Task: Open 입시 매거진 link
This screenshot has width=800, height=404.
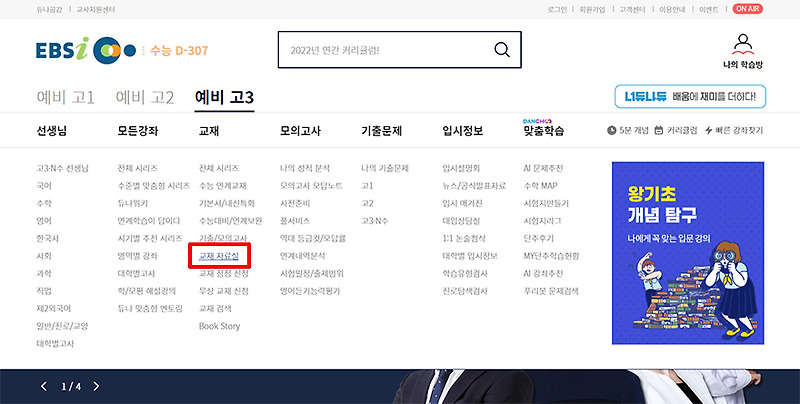Action: [462, 203]
